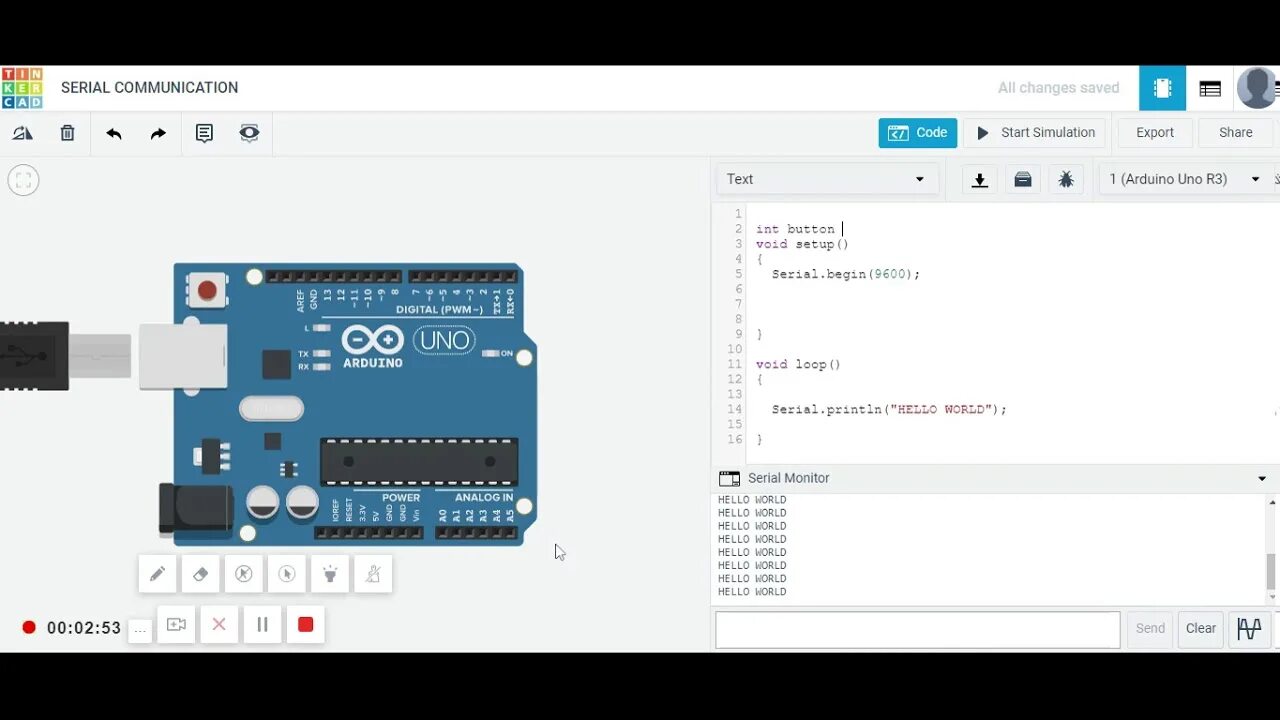Stop the screen recording
The width and height of the screenshot is (1280, 720).
click(x=306, y=625)
